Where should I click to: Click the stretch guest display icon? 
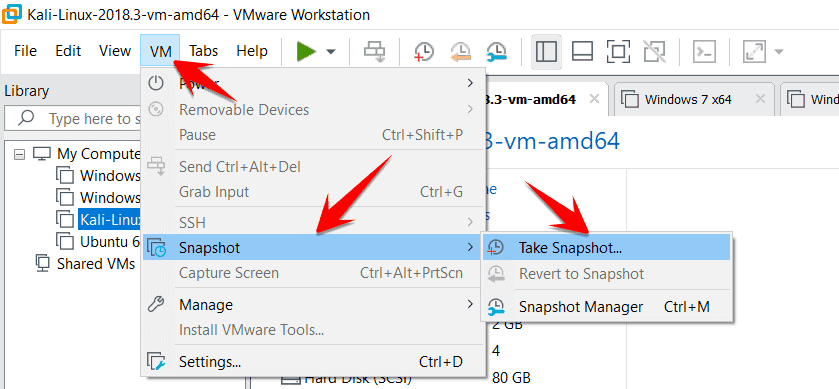click(754, 52)
